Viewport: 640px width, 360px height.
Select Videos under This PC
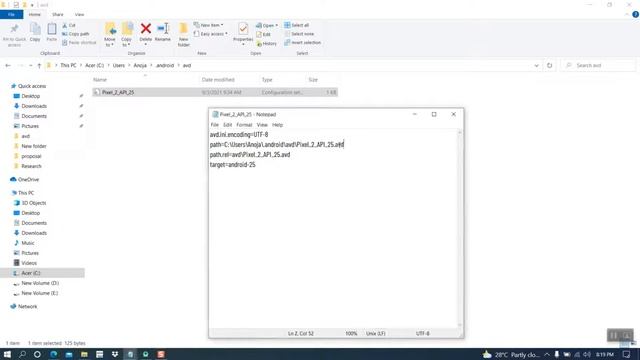tap(29, 263)
